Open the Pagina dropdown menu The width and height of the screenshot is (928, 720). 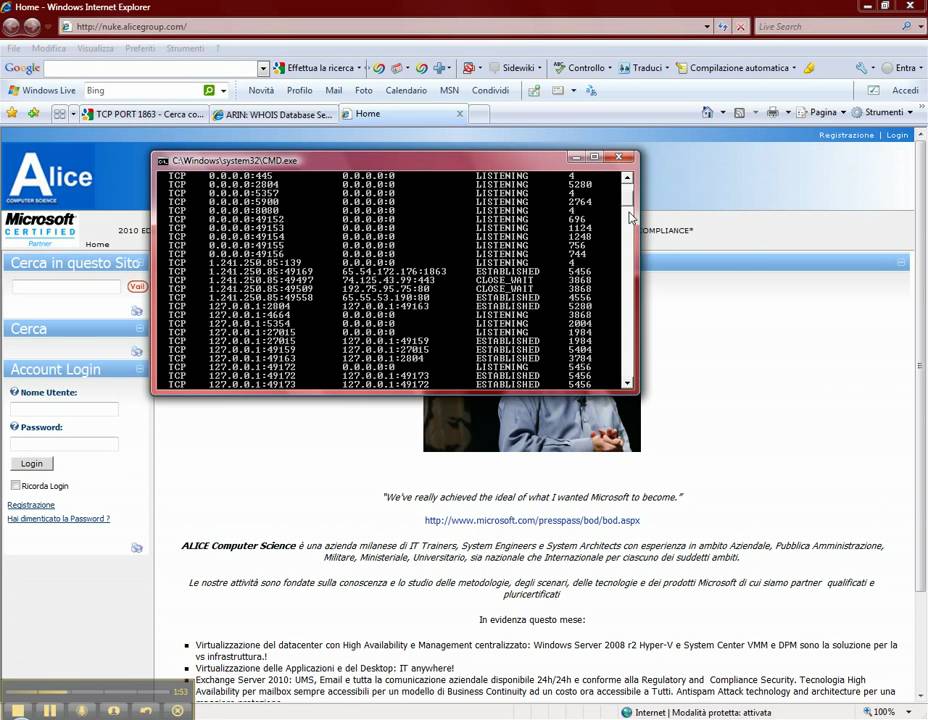(x=822, y=112)
